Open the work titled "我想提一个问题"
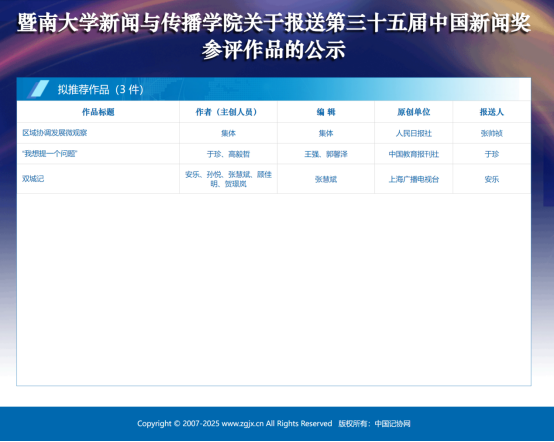 pyautogui.click(x=49, y=154)
